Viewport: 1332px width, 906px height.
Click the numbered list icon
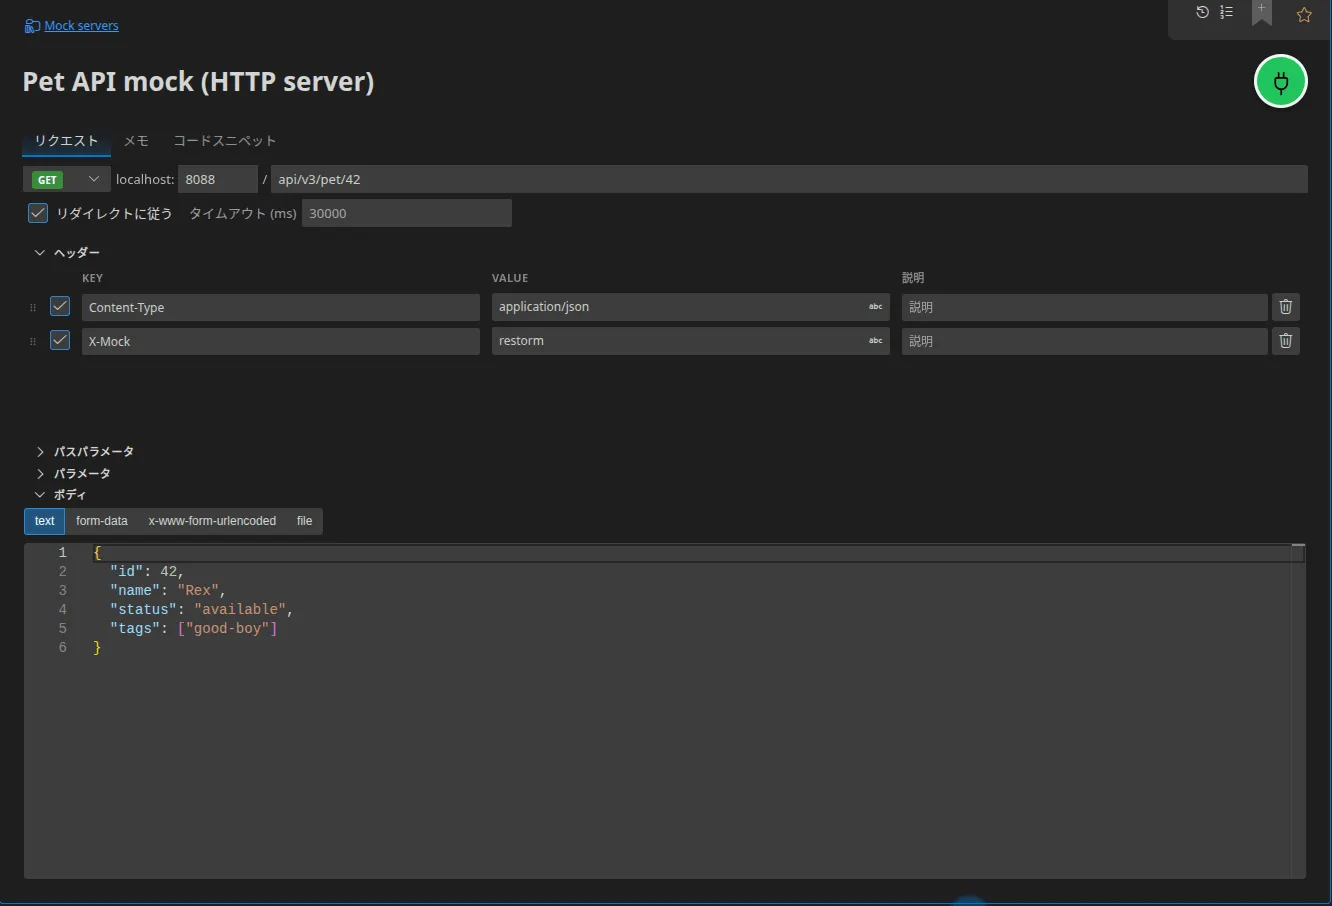1227,12
